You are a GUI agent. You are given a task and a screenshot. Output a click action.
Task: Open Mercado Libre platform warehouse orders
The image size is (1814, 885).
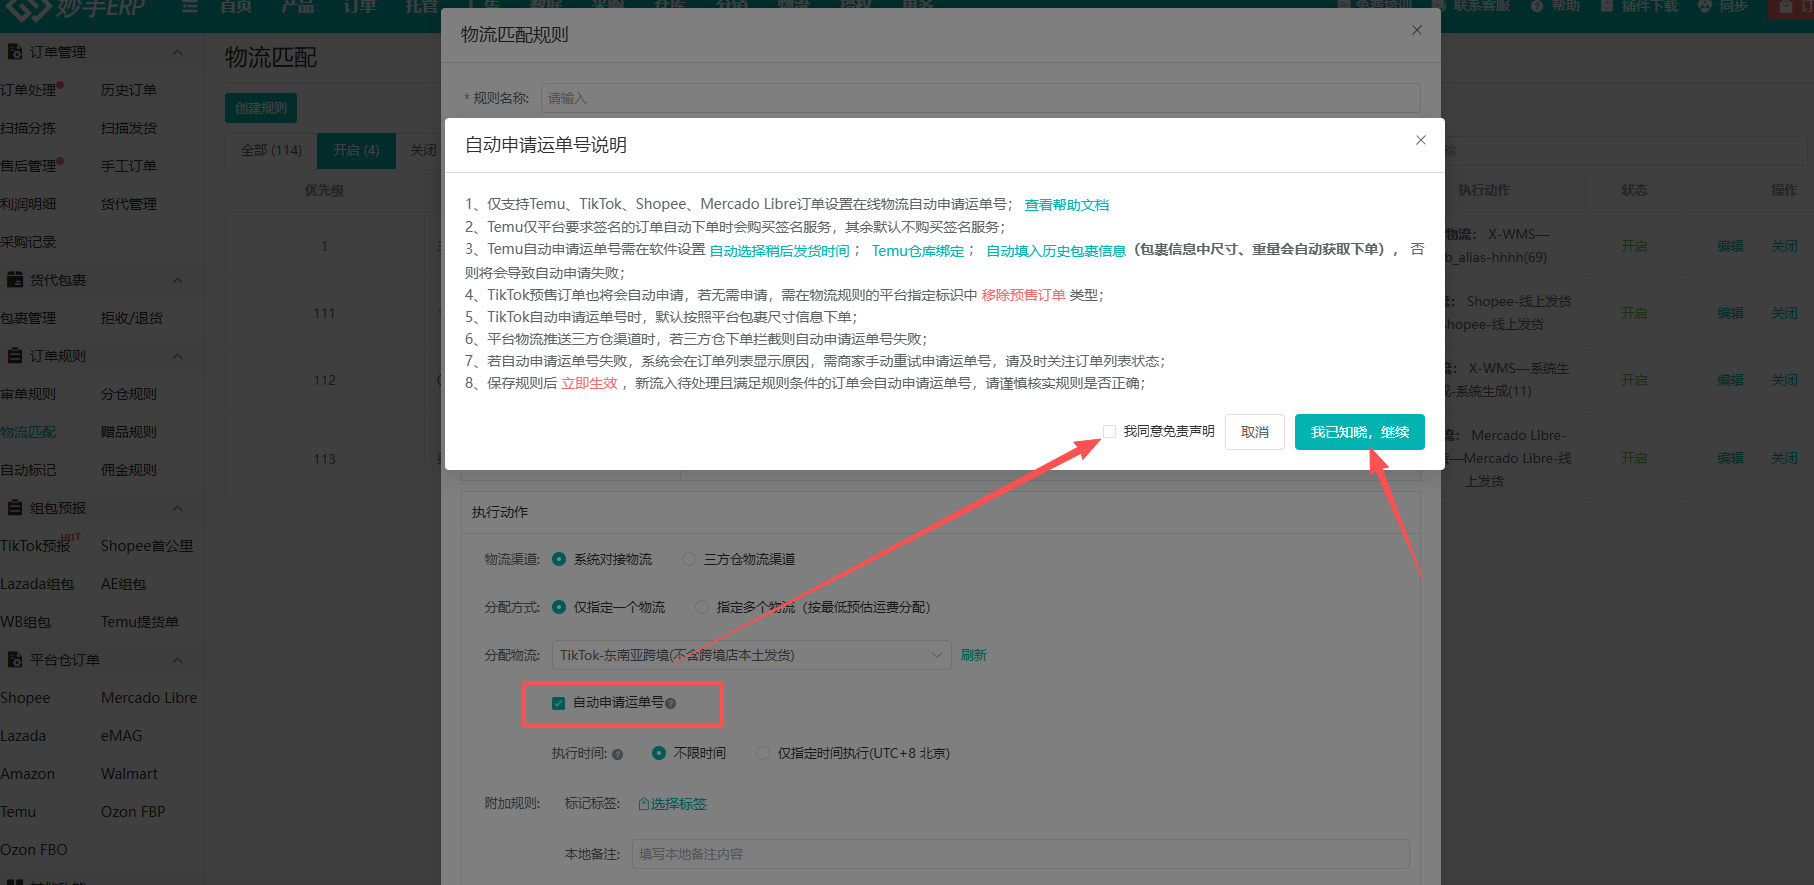[149, 698]
